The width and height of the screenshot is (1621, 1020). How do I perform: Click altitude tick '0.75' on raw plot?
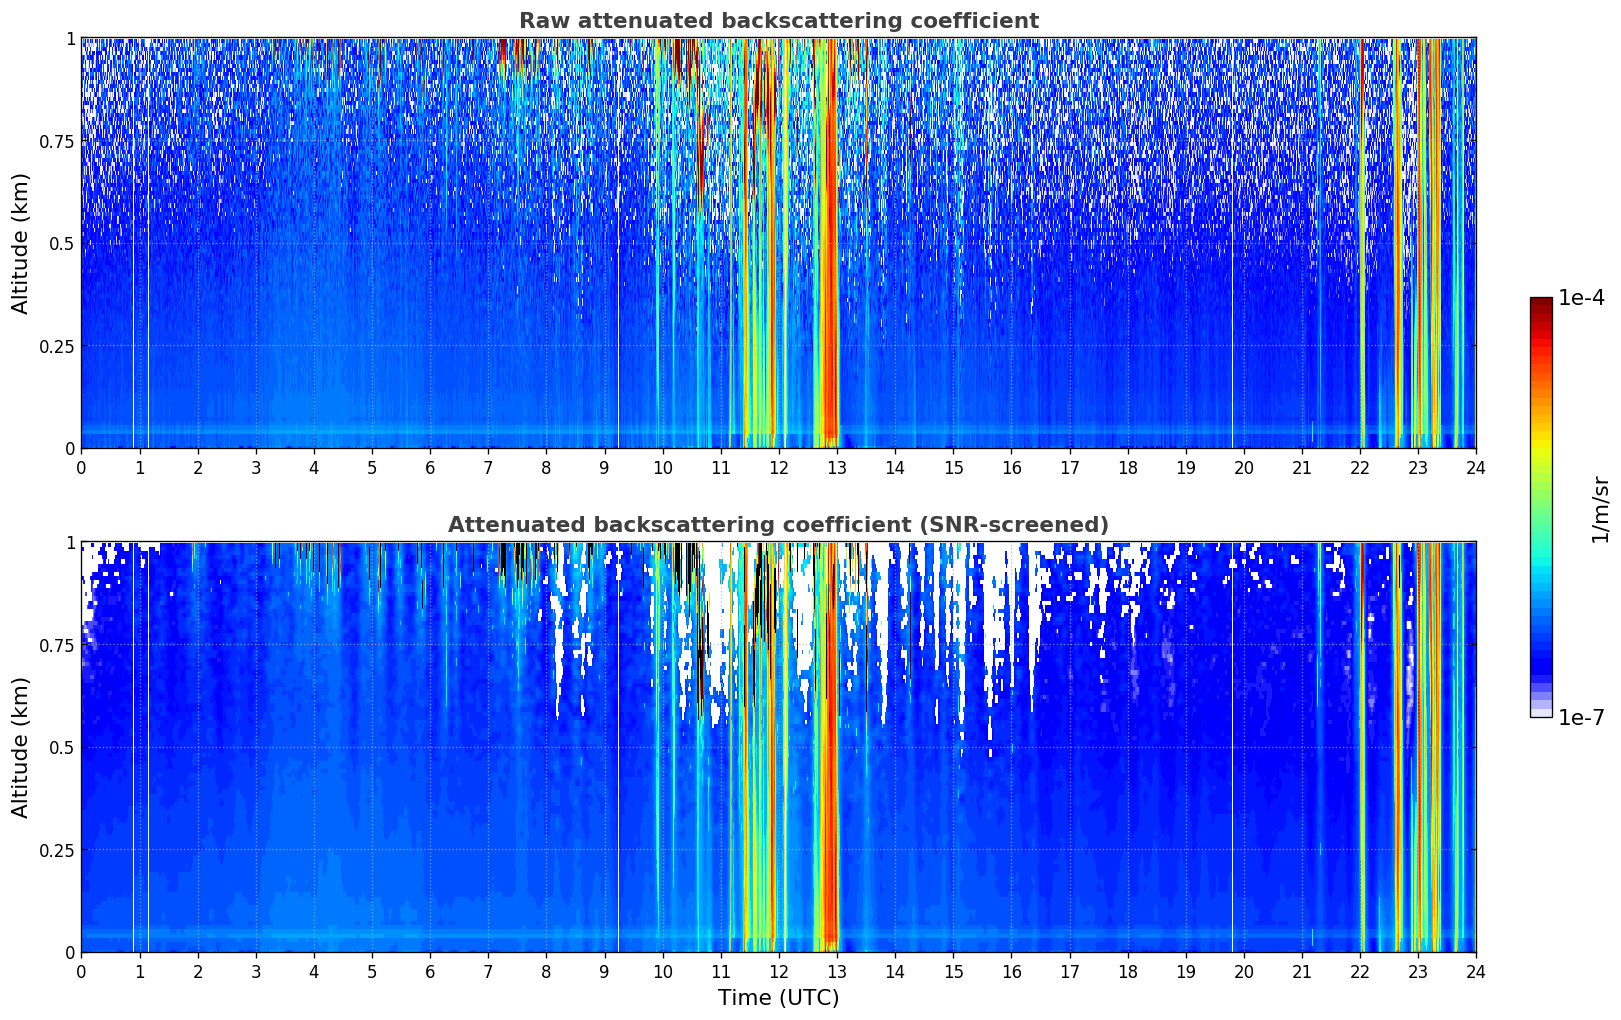click(x=58, y=142)
